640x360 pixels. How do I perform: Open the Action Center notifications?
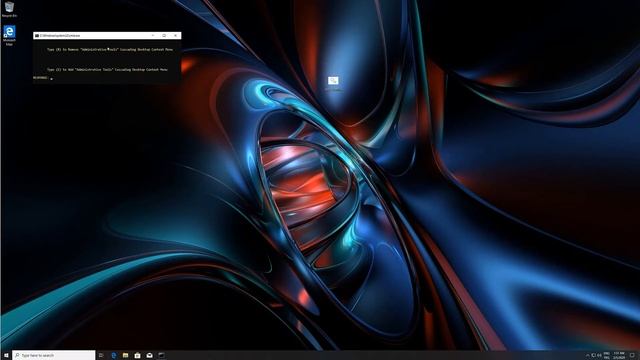633,356
